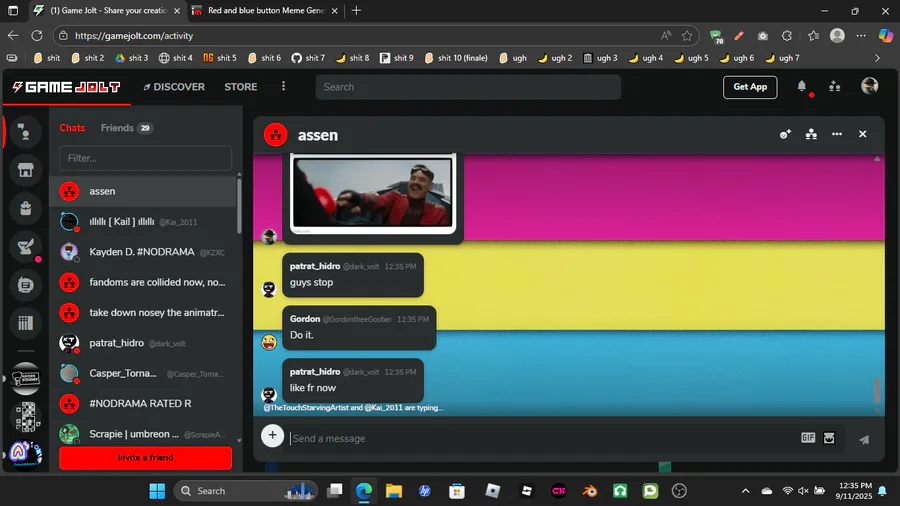Open the Scrapie | umbreon chat
The height and width of the screenshot is (506, 900).
coord(143,434)
